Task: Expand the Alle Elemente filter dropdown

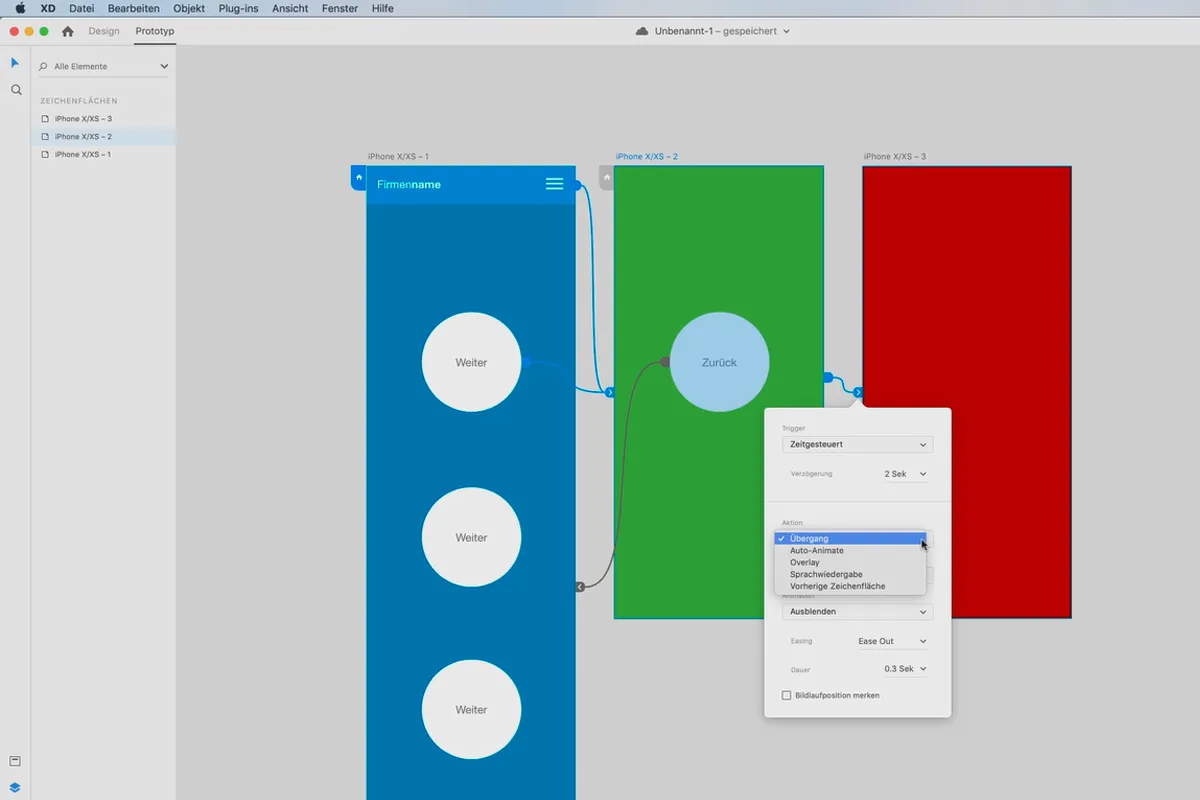Action: [x=164, y=66]
